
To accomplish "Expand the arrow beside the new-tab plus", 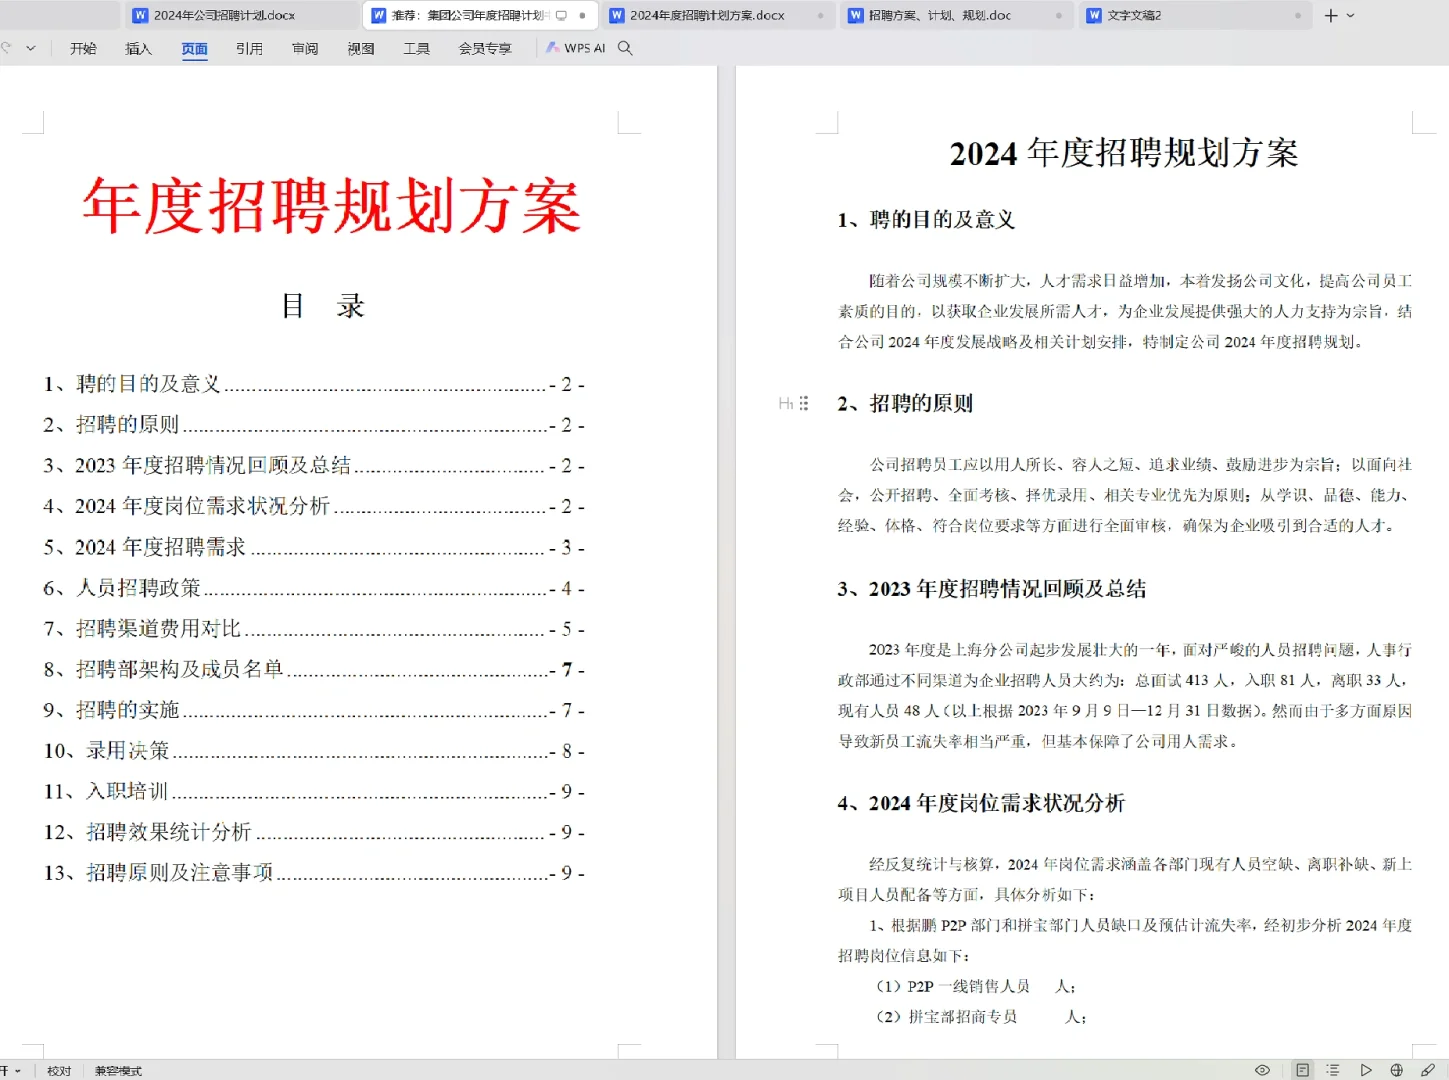I will tap(1350, 15).
